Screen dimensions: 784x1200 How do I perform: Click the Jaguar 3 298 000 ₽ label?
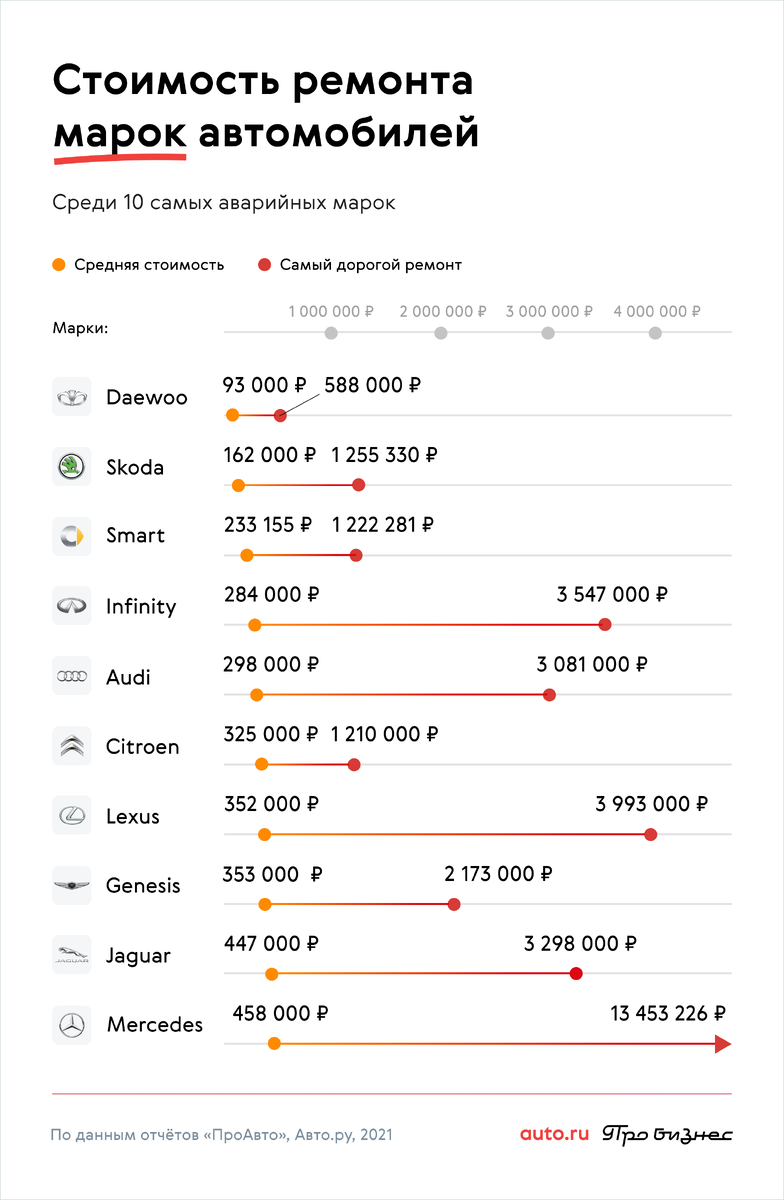coord(580,943)
